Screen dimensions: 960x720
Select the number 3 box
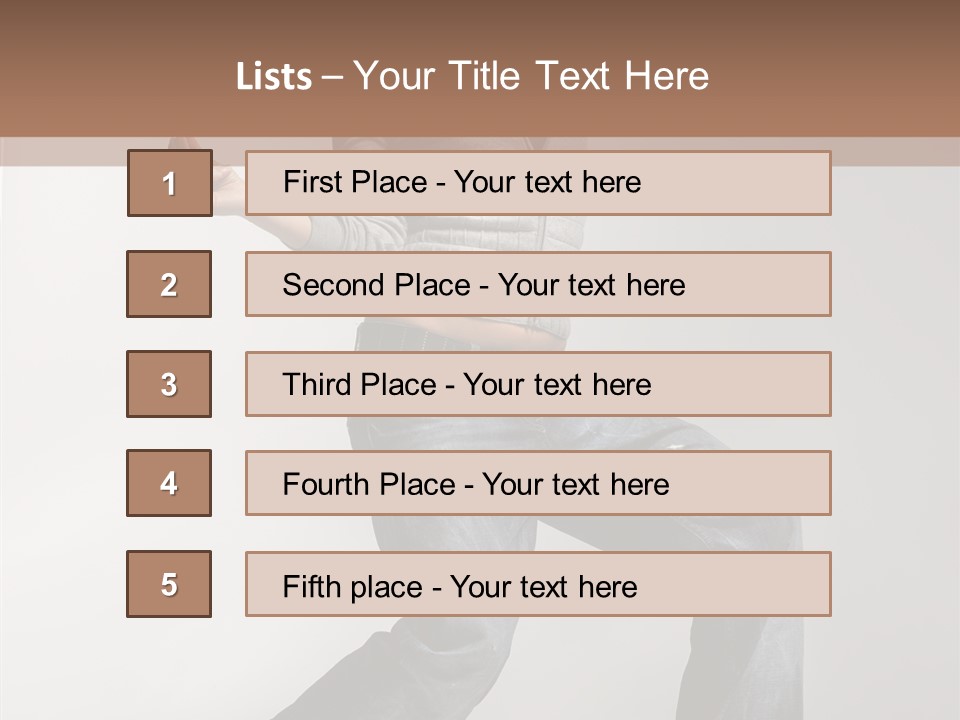point(169,384)
